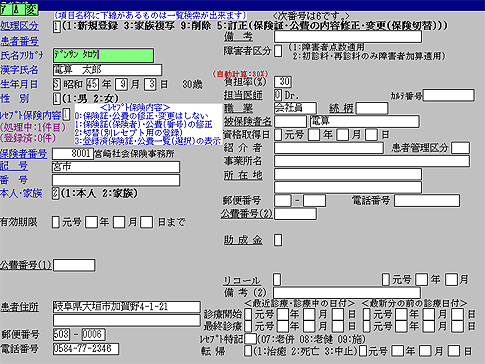Viewport: 485px width, 364px height.
Task: Click the 職業 field showing 会社員
Action: (295, 108)
